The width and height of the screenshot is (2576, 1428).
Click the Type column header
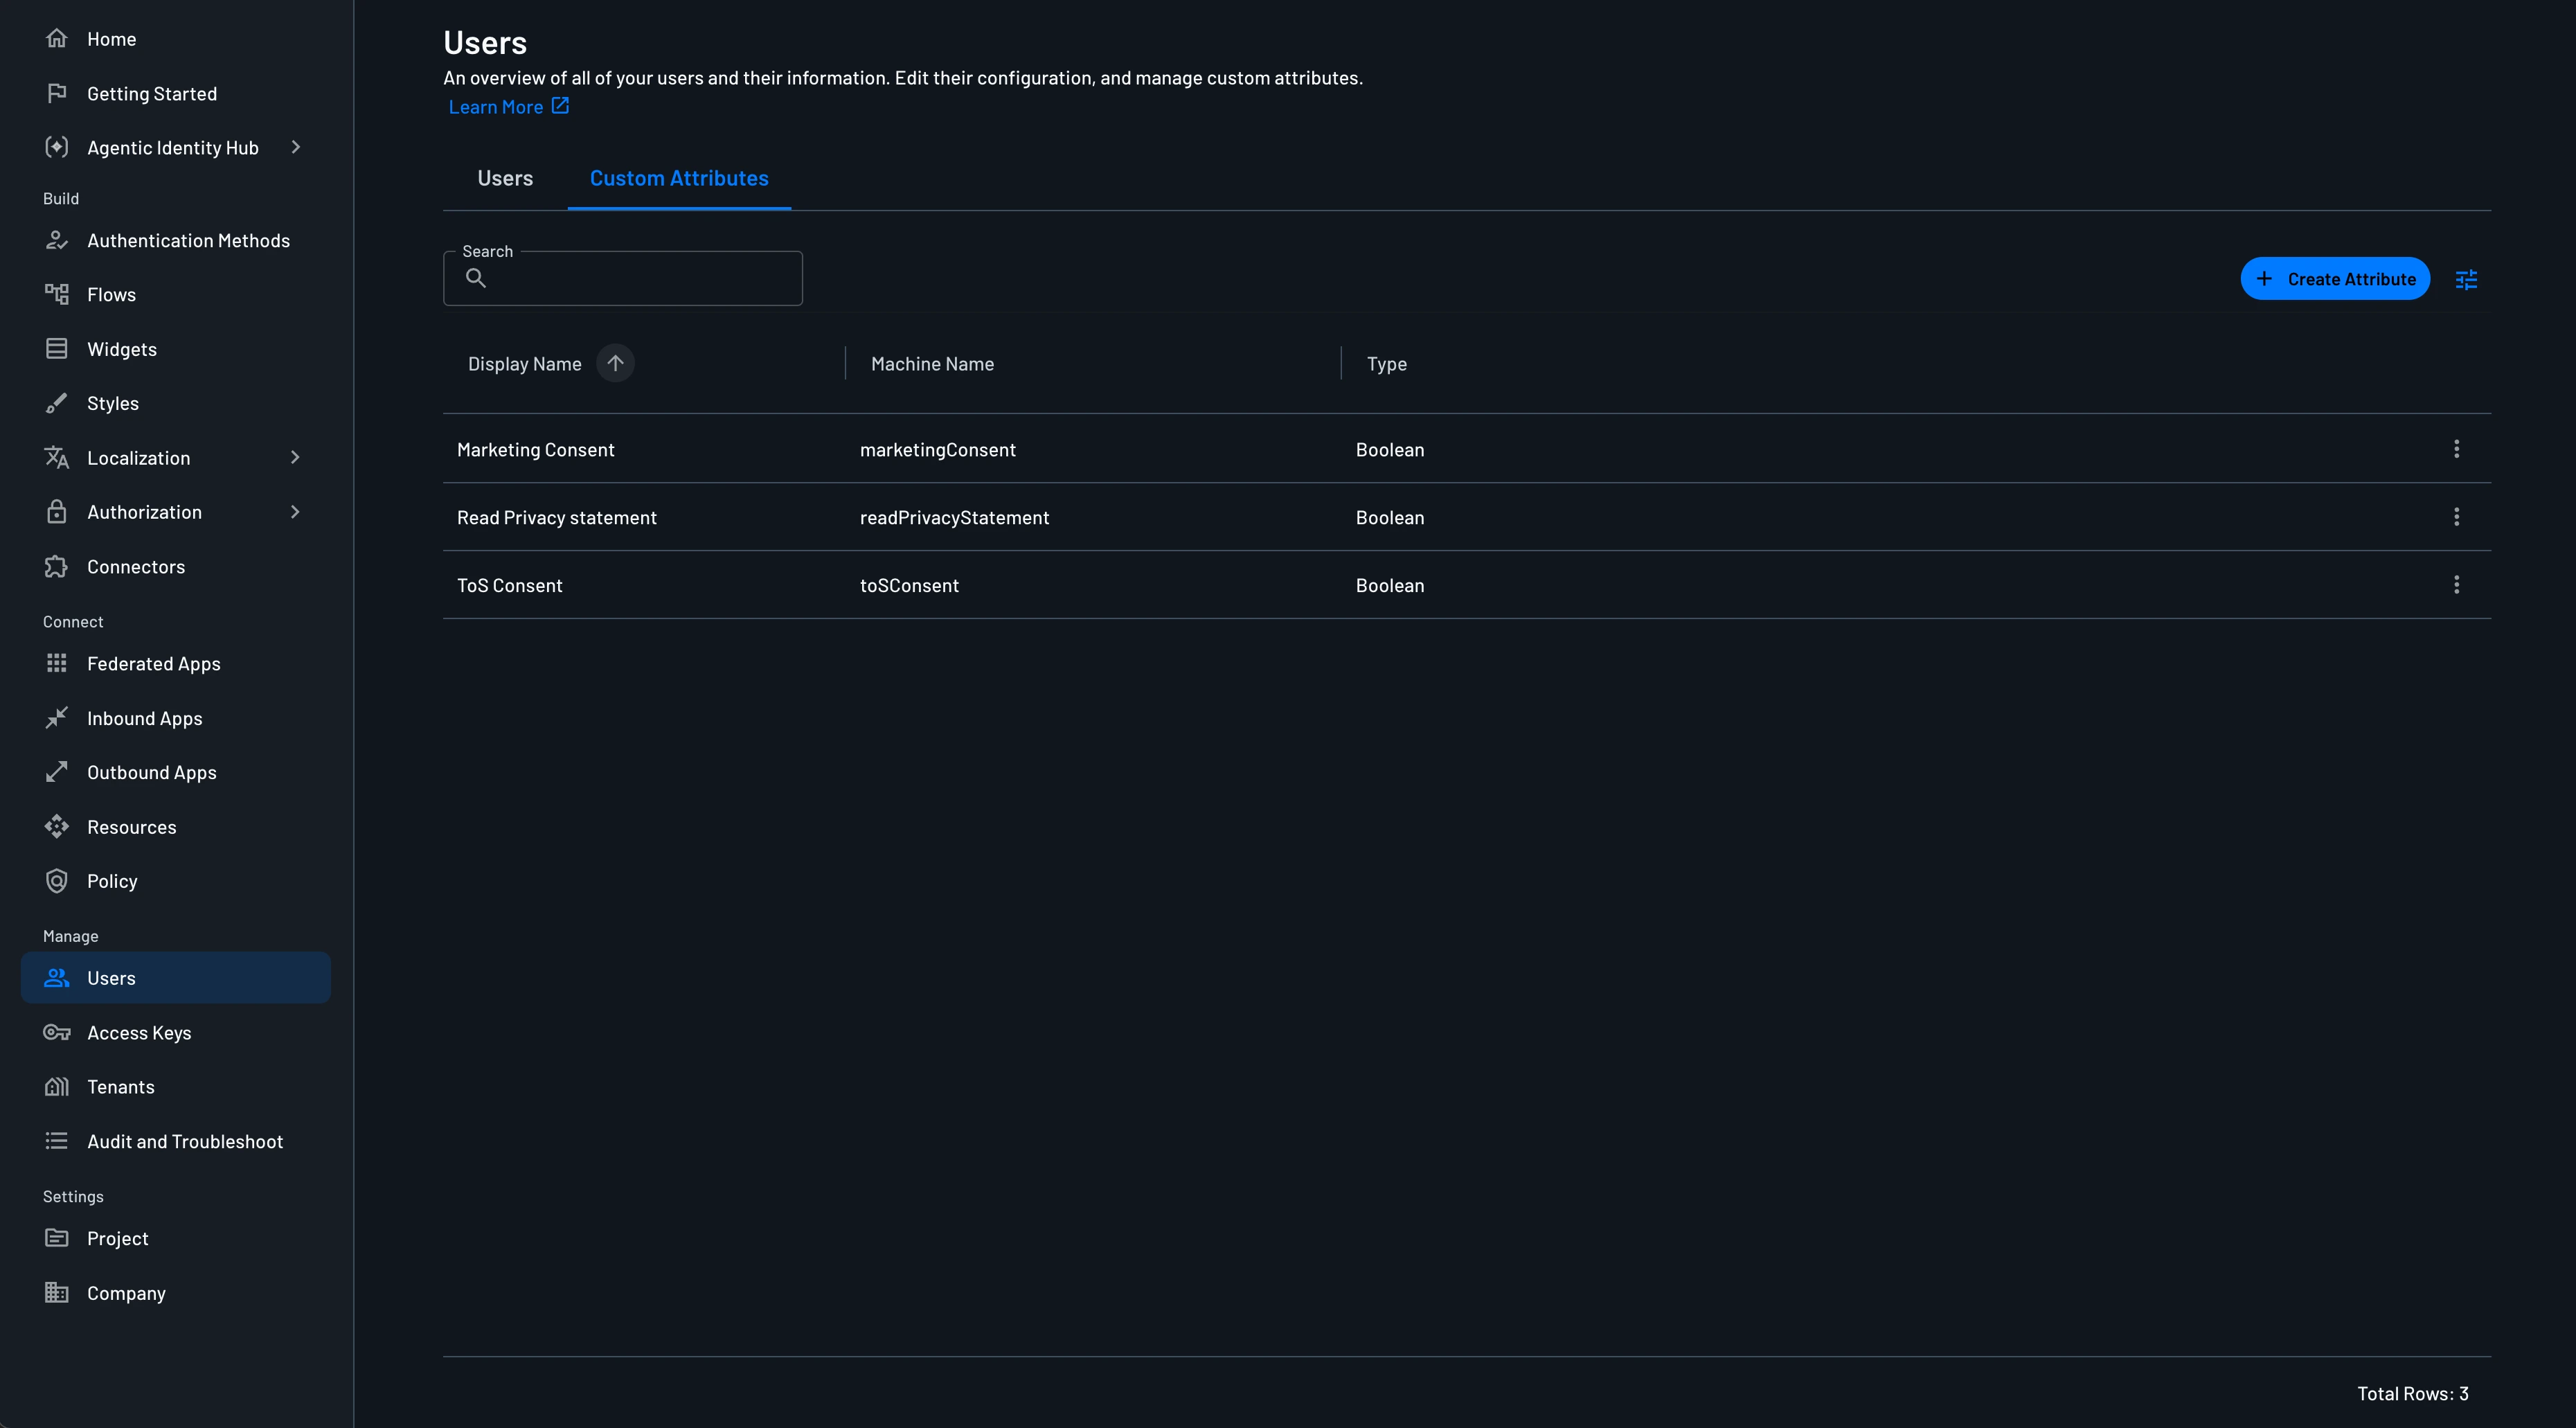[1386, 364]
